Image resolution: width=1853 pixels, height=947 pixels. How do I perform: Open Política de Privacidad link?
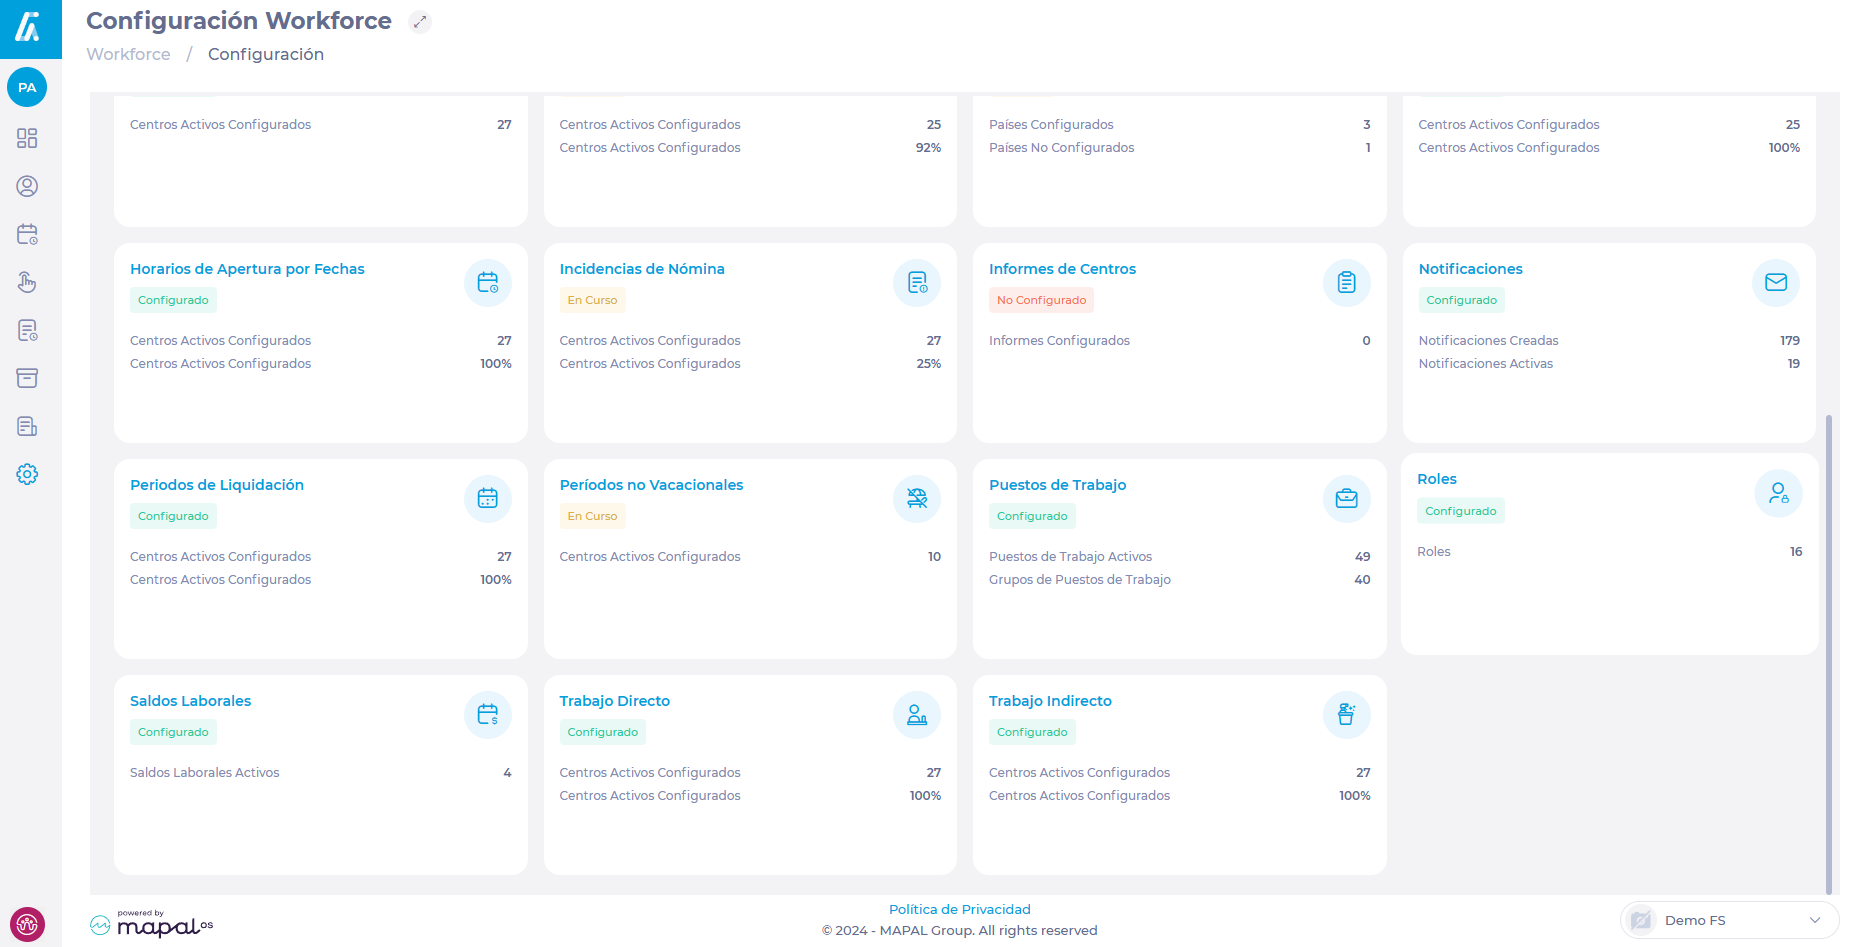click(959, 909)
